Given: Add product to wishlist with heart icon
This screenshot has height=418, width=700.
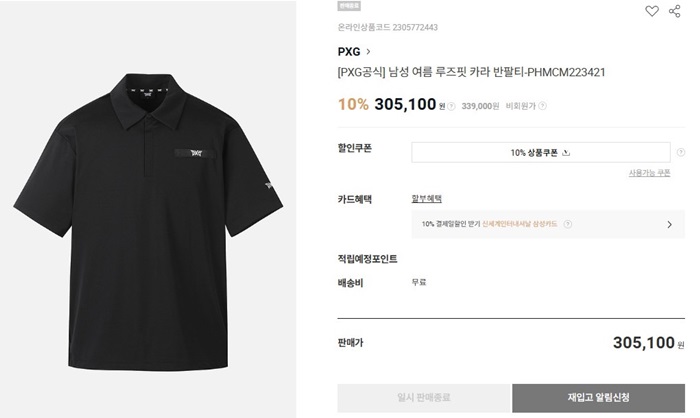Looking at the screenshot, I should (x=652, y=11).
